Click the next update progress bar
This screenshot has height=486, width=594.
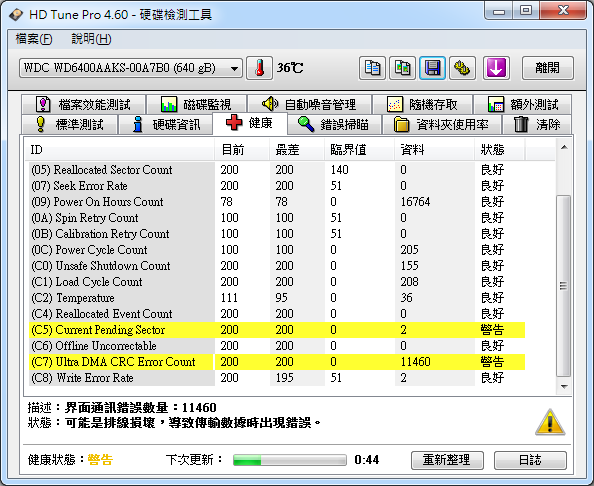[x=290, y=460]
